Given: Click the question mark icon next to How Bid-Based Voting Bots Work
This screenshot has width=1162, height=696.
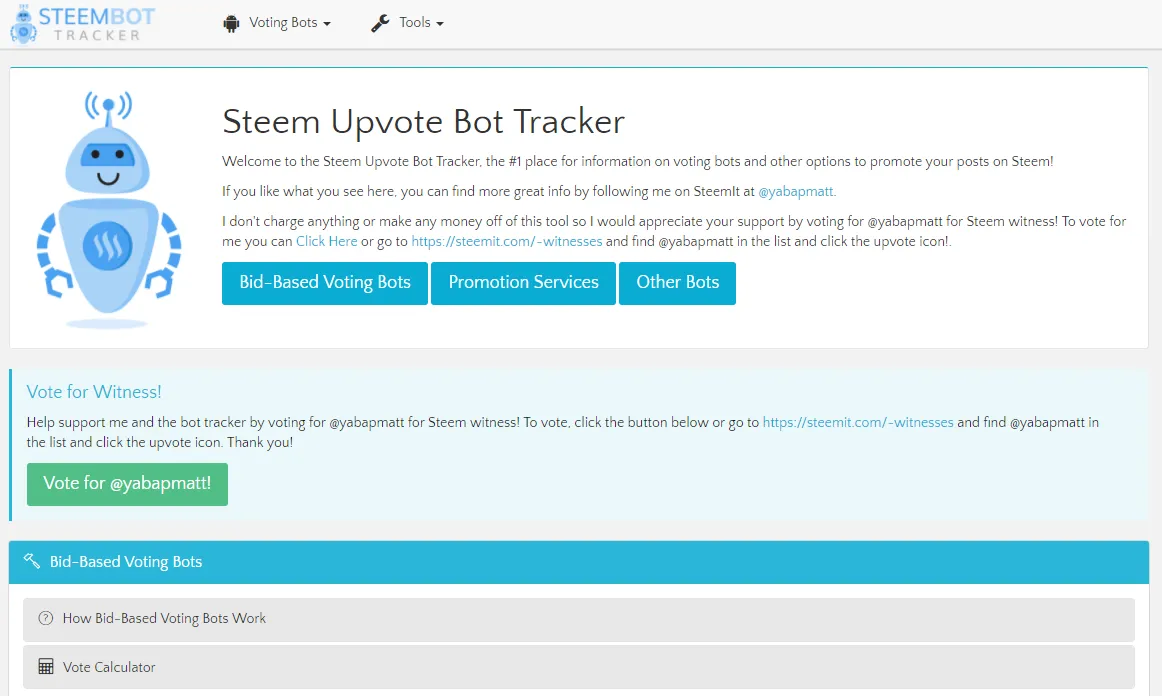Looking at the screenshot, I should pos(46,618).
